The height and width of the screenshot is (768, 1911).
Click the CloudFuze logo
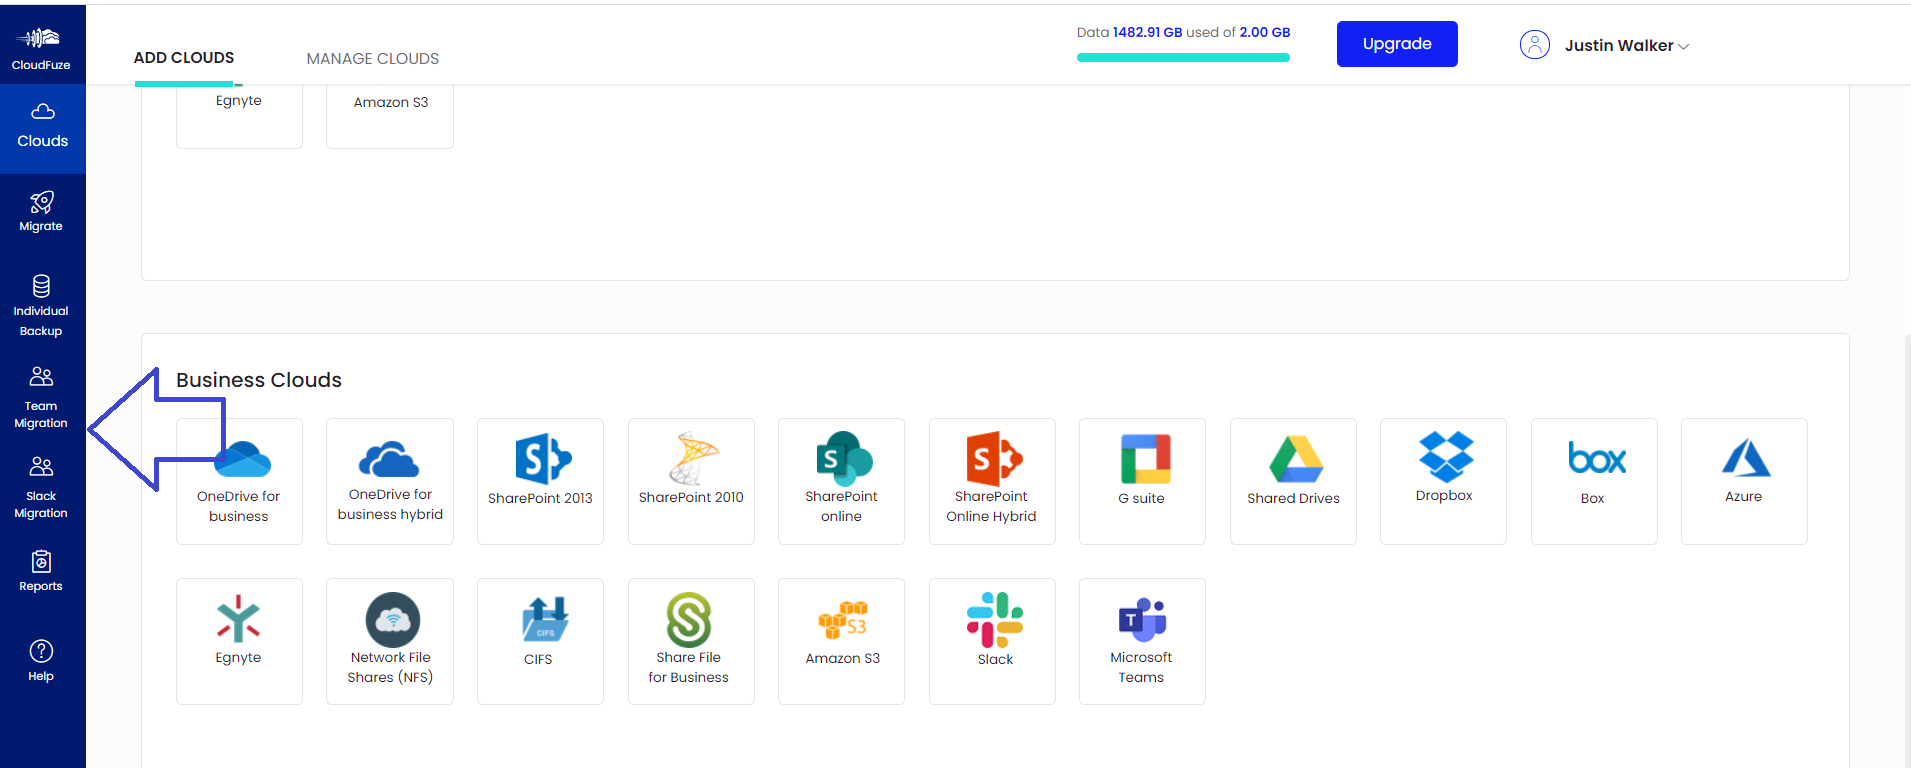tap(41, 47)
